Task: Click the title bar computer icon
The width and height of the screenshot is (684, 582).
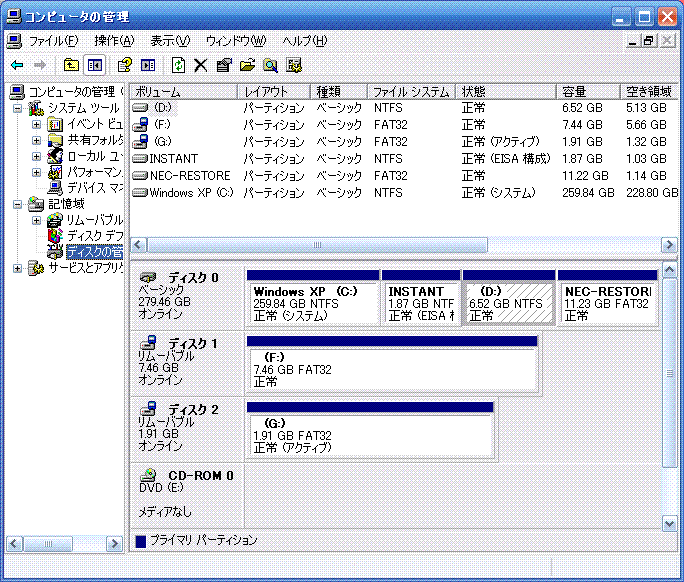Action: click(x=14, y=17)
